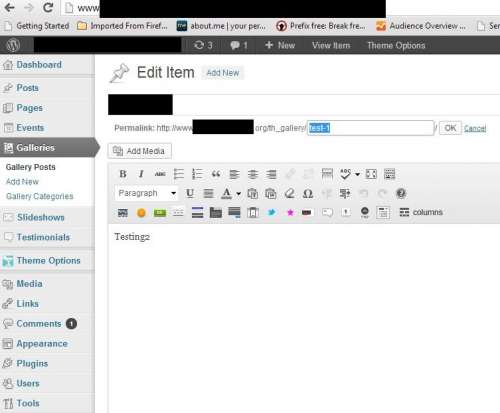Insert the Twitter bird shortcode
The height and width of the screenshot is (413, 500).
tap(272, 212)
